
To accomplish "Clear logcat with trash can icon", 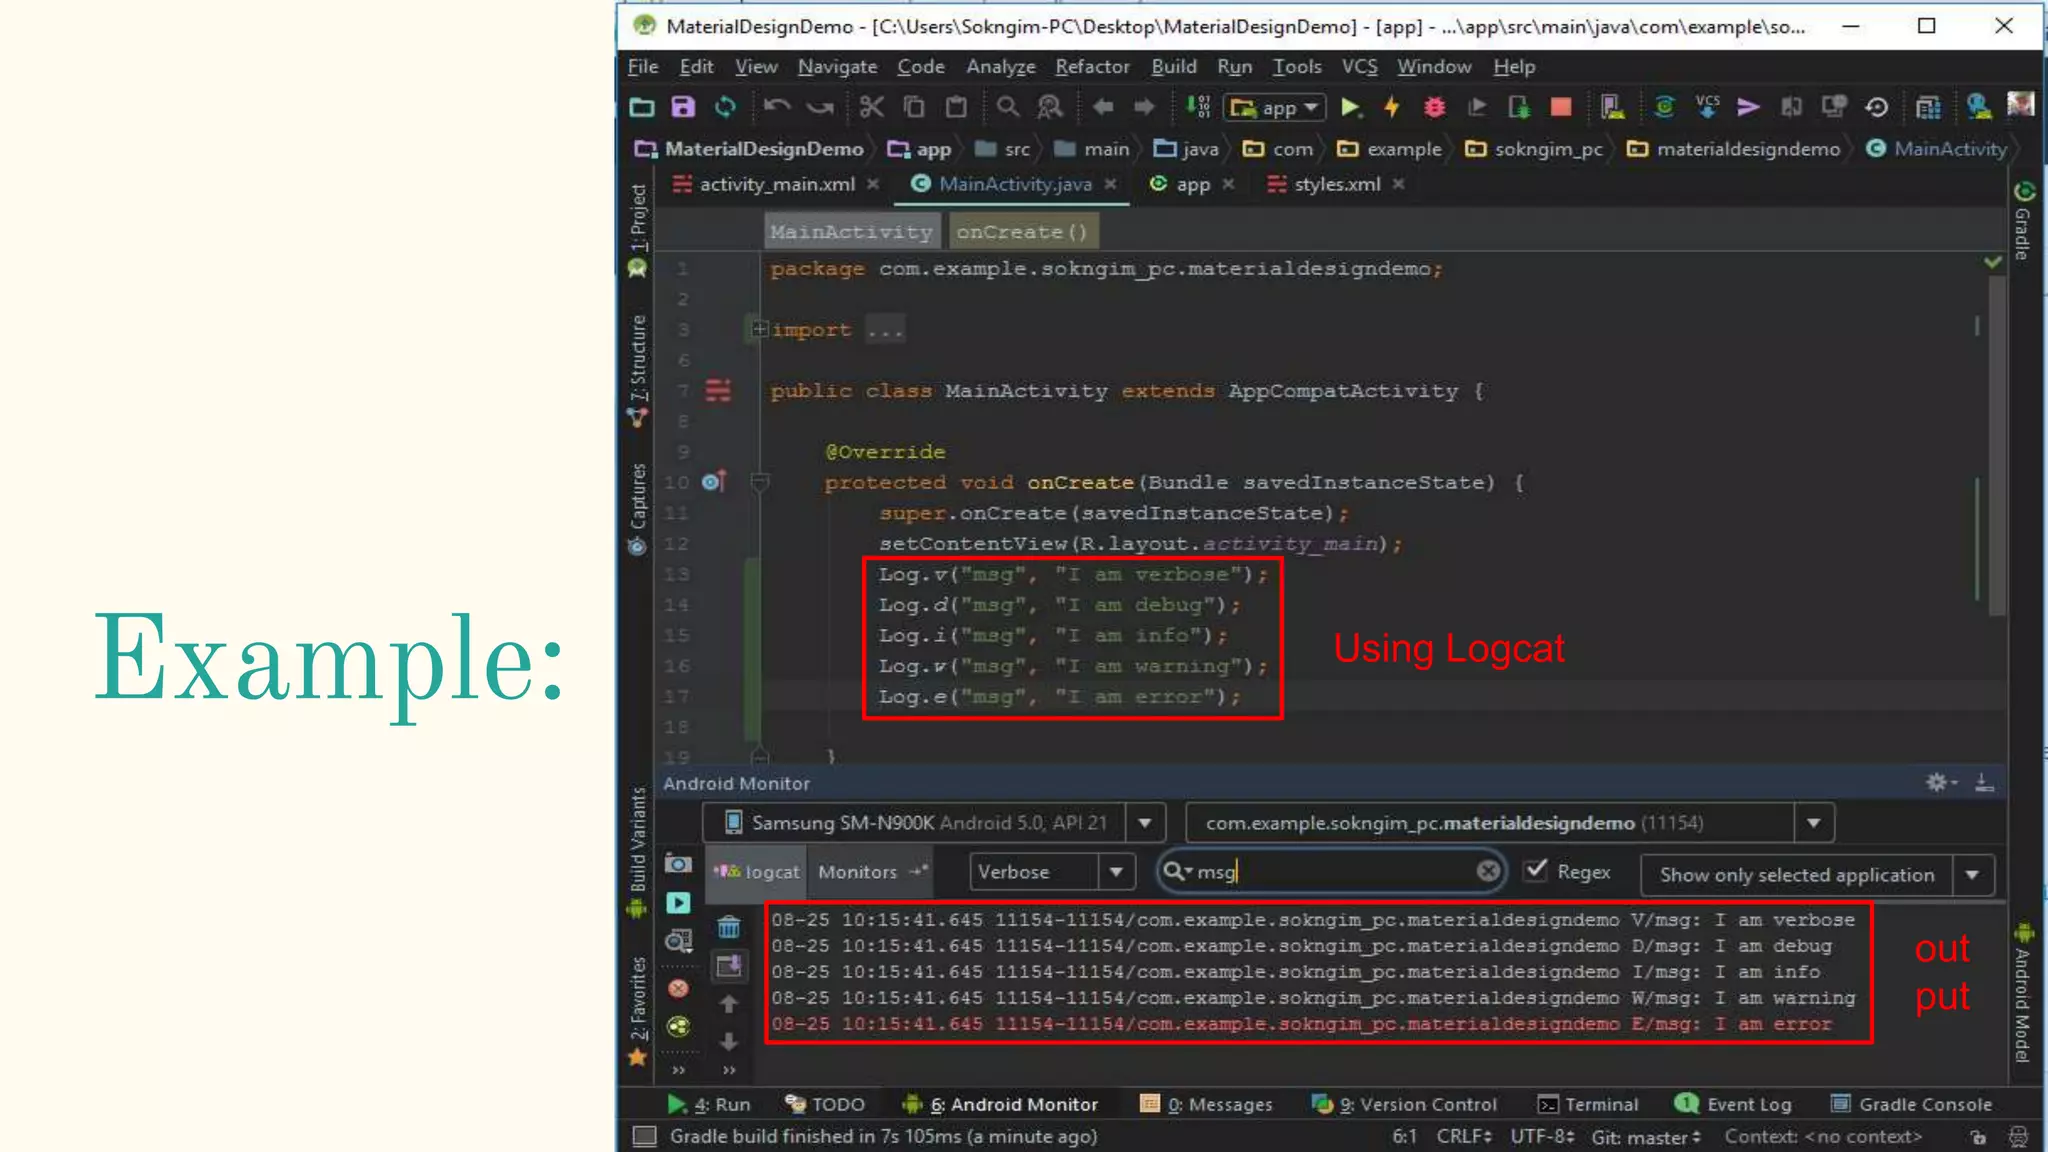I will (729, 927).
